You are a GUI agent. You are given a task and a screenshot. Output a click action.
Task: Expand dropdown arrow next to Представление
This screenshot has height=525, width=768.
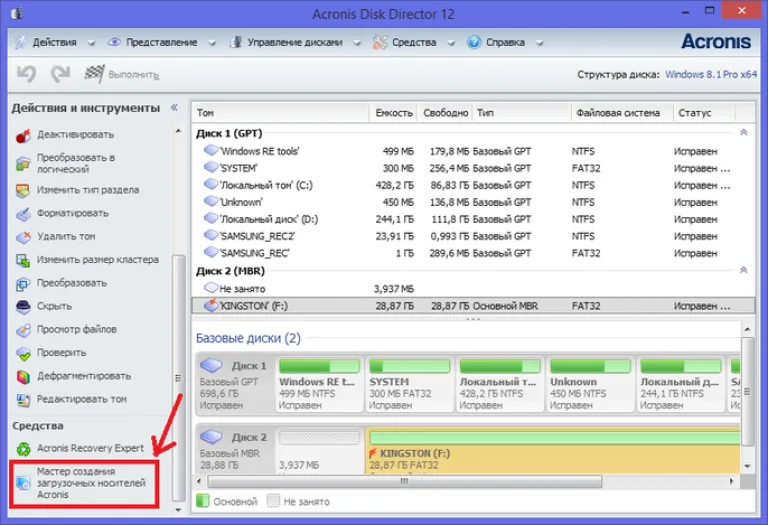[x=212, y=43]
